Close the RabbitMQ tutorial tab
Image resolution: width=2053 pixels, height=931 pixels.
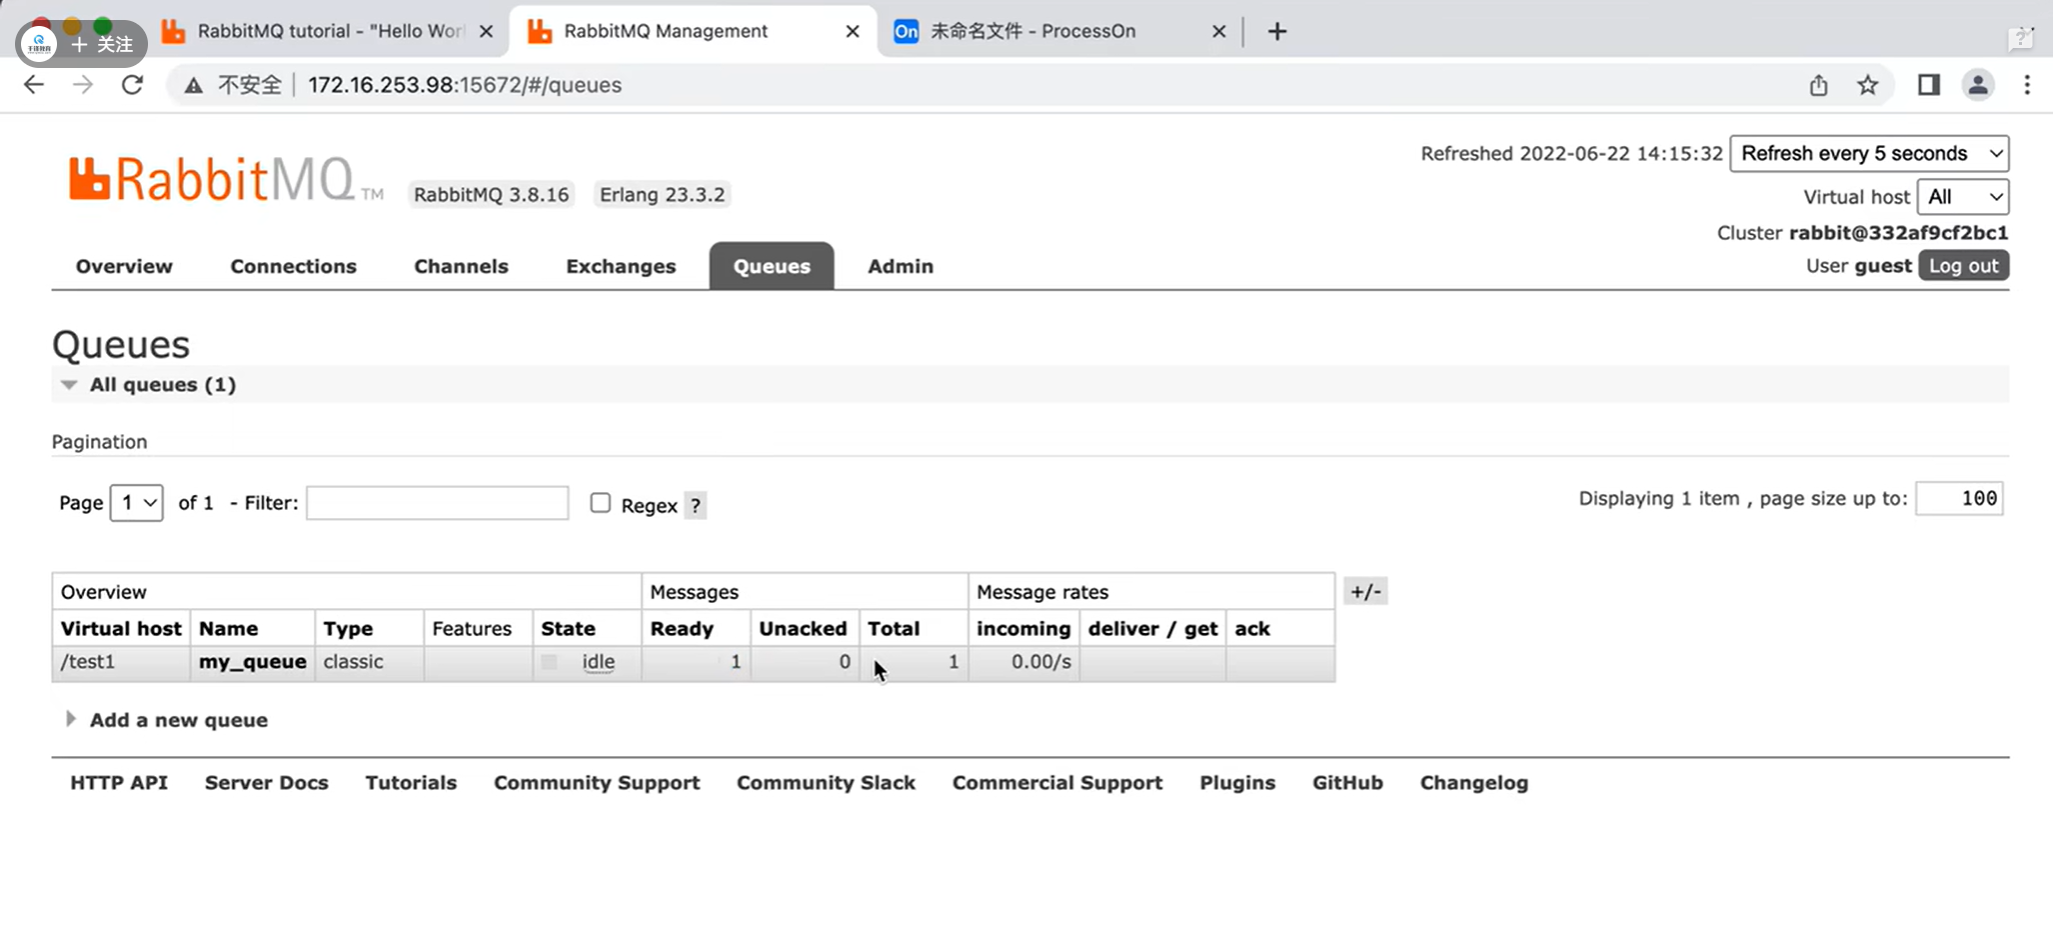click(x=486, y=31)
